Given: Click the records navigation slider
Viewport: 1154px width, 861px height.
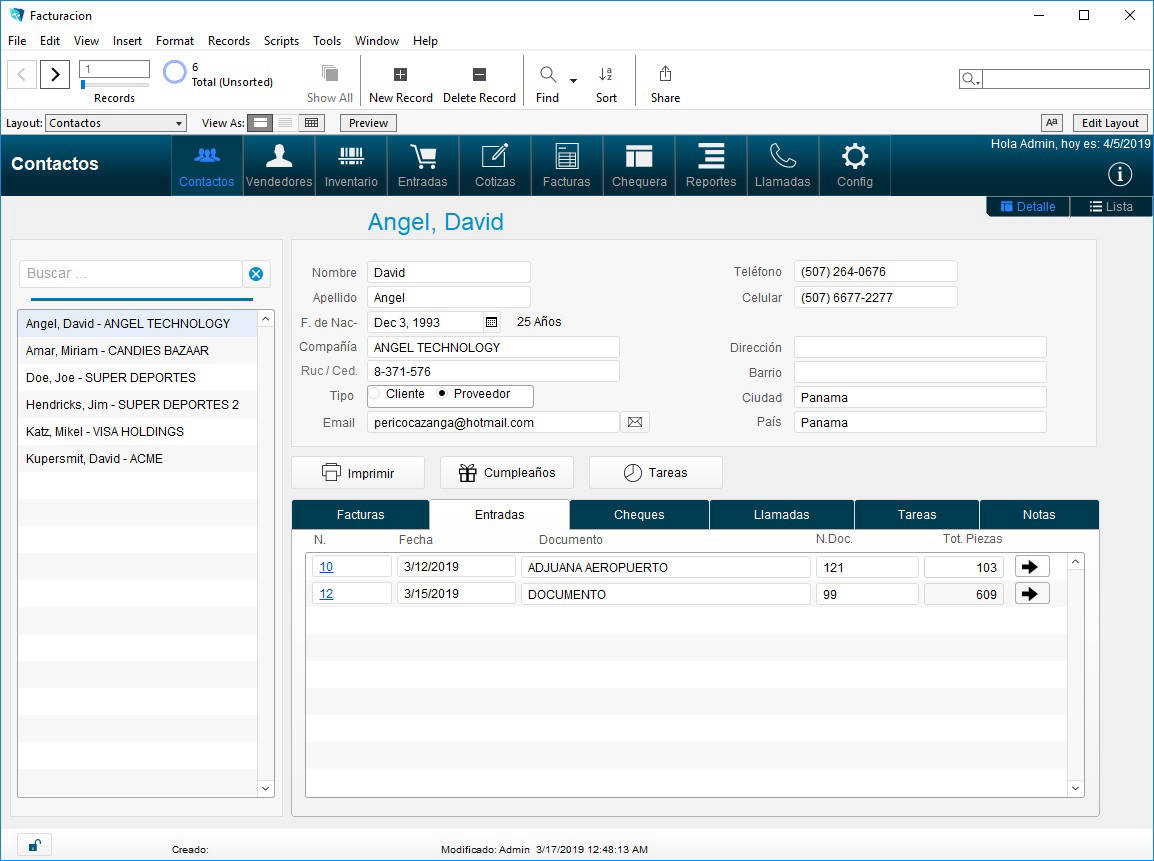Looking at the screenshot, I should [x=114, y=85].
